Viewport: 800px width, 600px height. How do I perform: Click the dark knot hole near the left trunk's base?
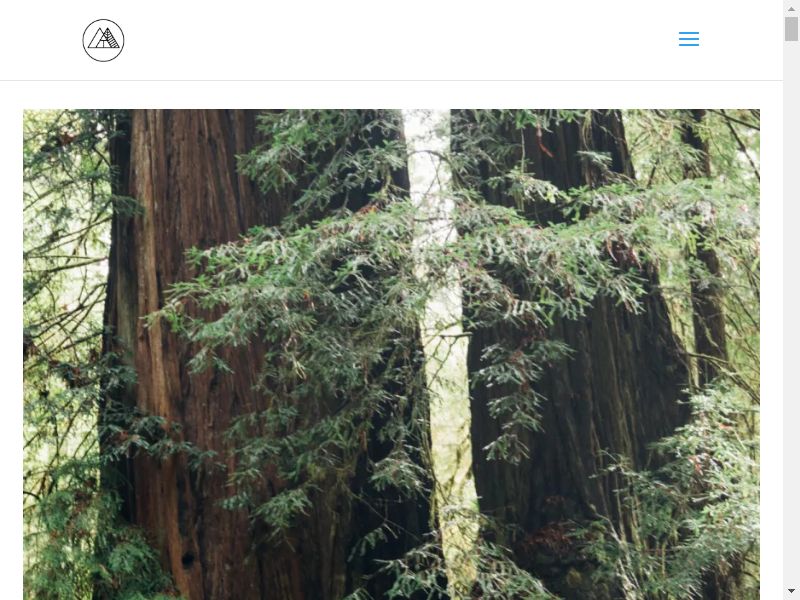click(188, 560)
